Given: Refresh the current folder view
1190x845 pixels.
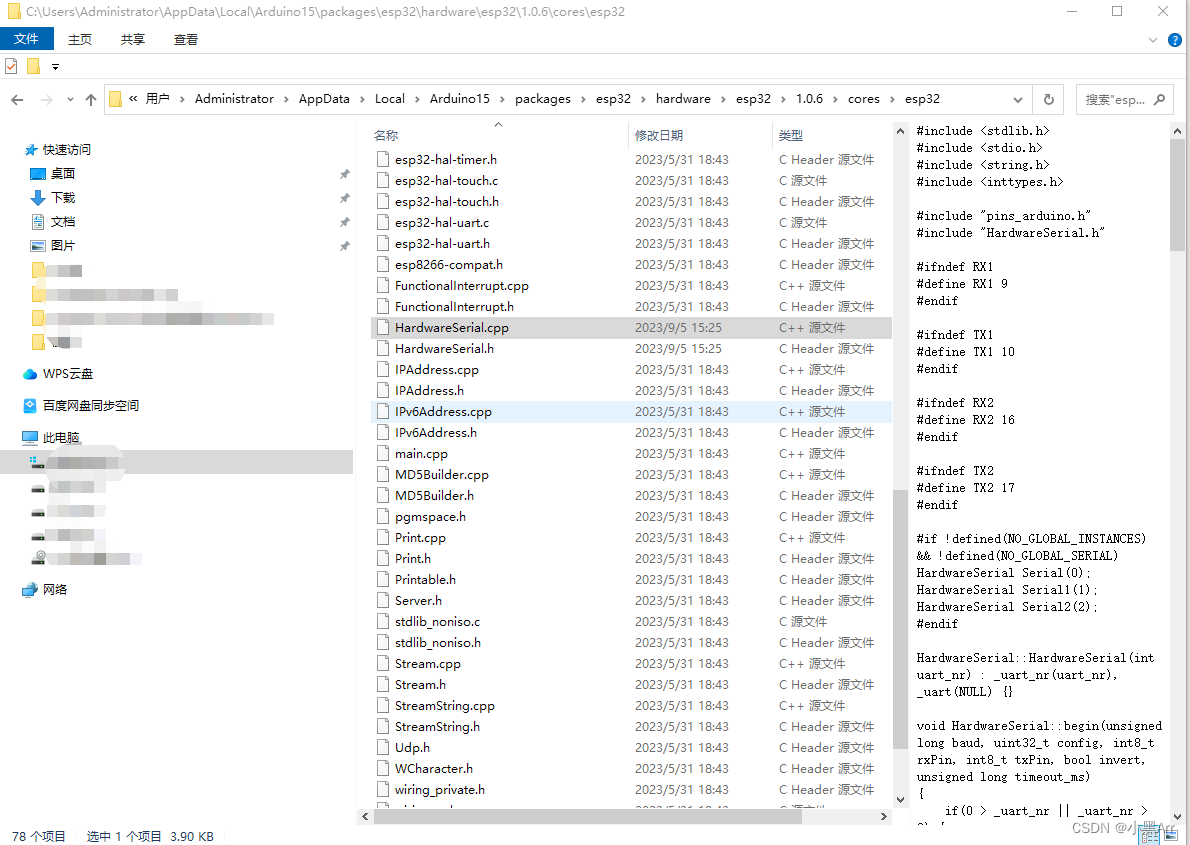Looking at the screenshot, I should tap(1049, 99).
